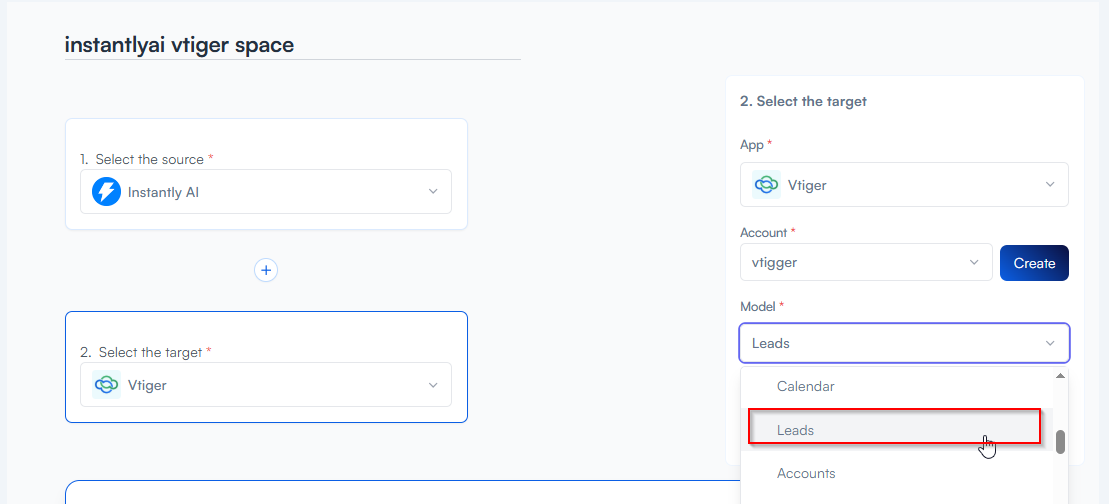
Task: Select the target step card
Action: pos(266,332)
